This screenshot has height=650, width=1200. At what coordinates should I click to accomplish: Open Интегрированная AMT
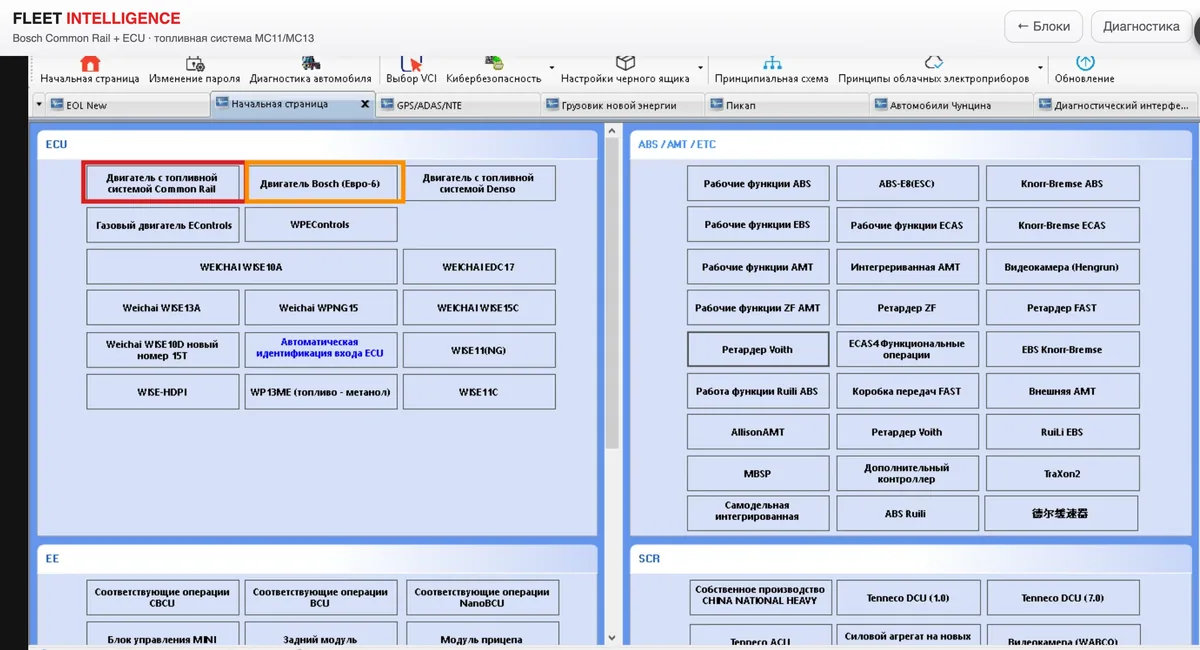(907, 267)
